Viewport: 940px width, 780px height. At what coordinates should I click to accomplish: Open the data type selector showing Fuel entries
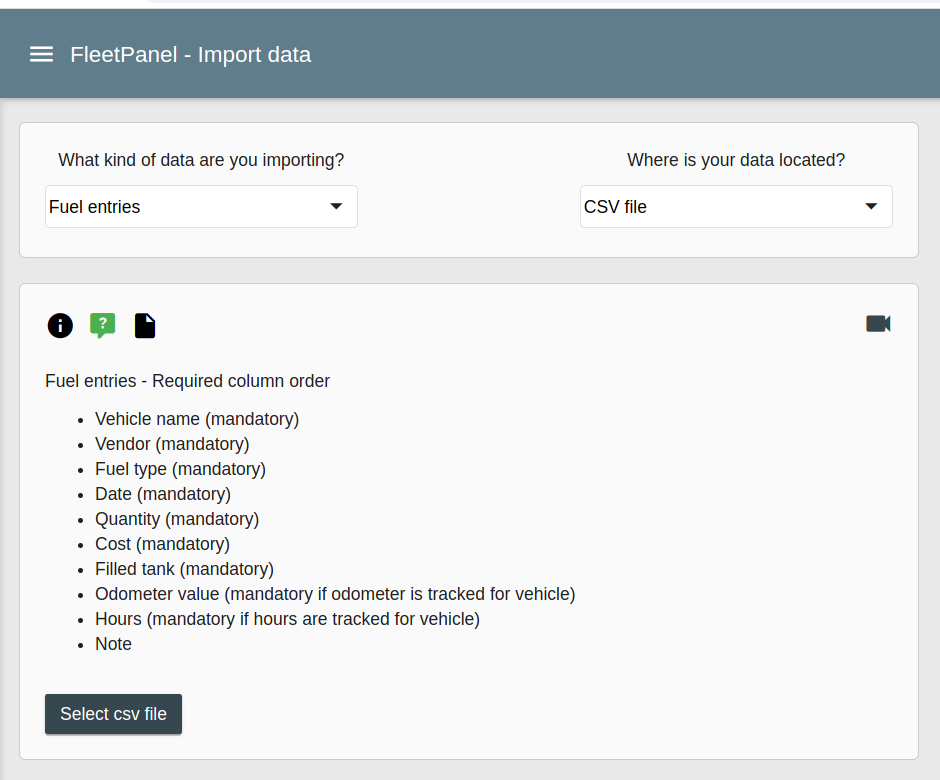[x=190, y=207]
